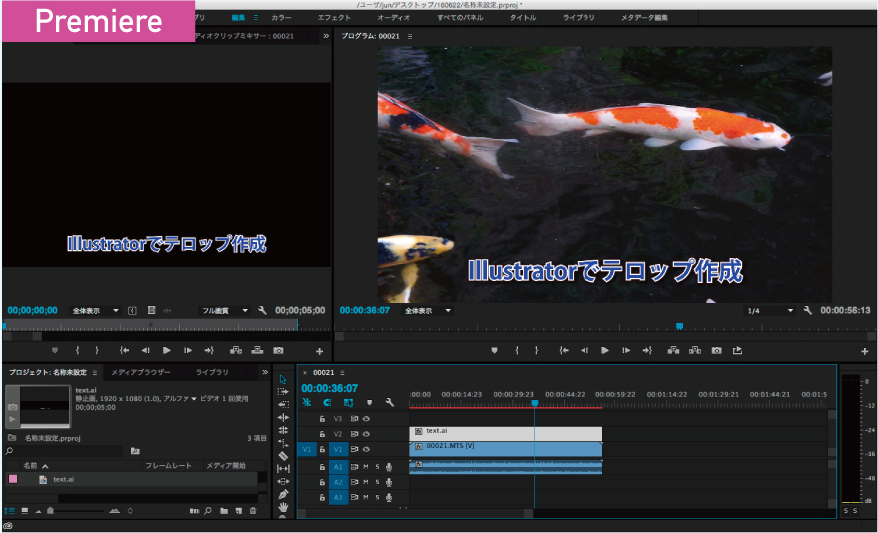Switch to Media Browser tab
Screen dimensions: 878x533
click(x=141, y=372)
